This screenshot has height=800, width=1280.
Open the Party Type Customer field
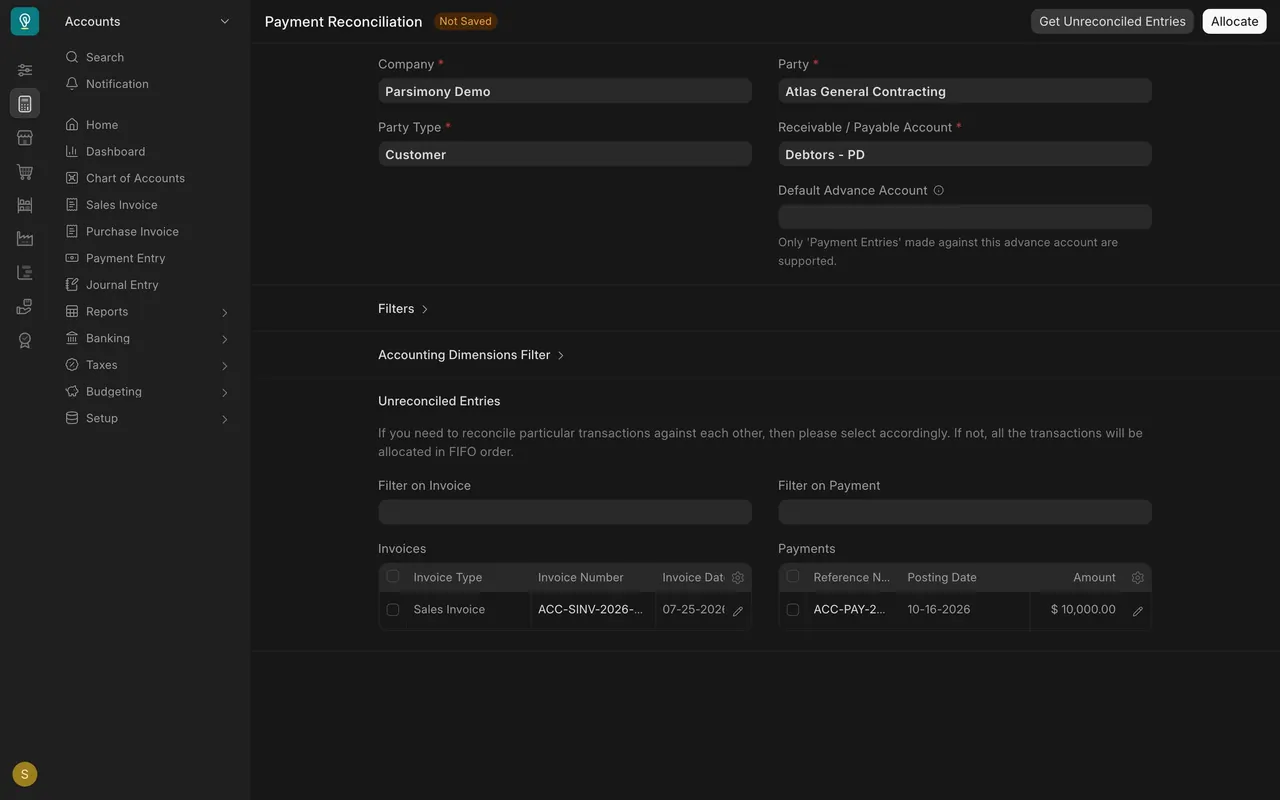(565, 154)
